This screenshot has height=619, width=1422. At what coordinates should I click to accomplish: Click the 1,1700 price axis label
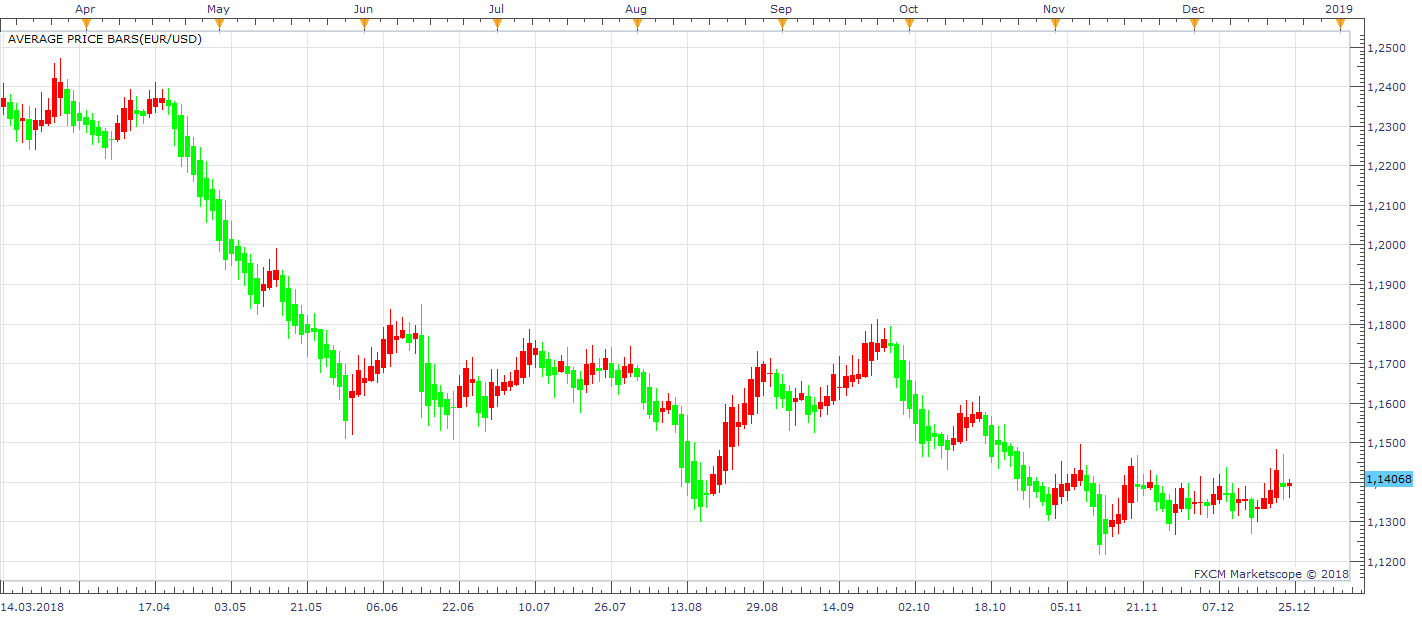point(1386,365)
